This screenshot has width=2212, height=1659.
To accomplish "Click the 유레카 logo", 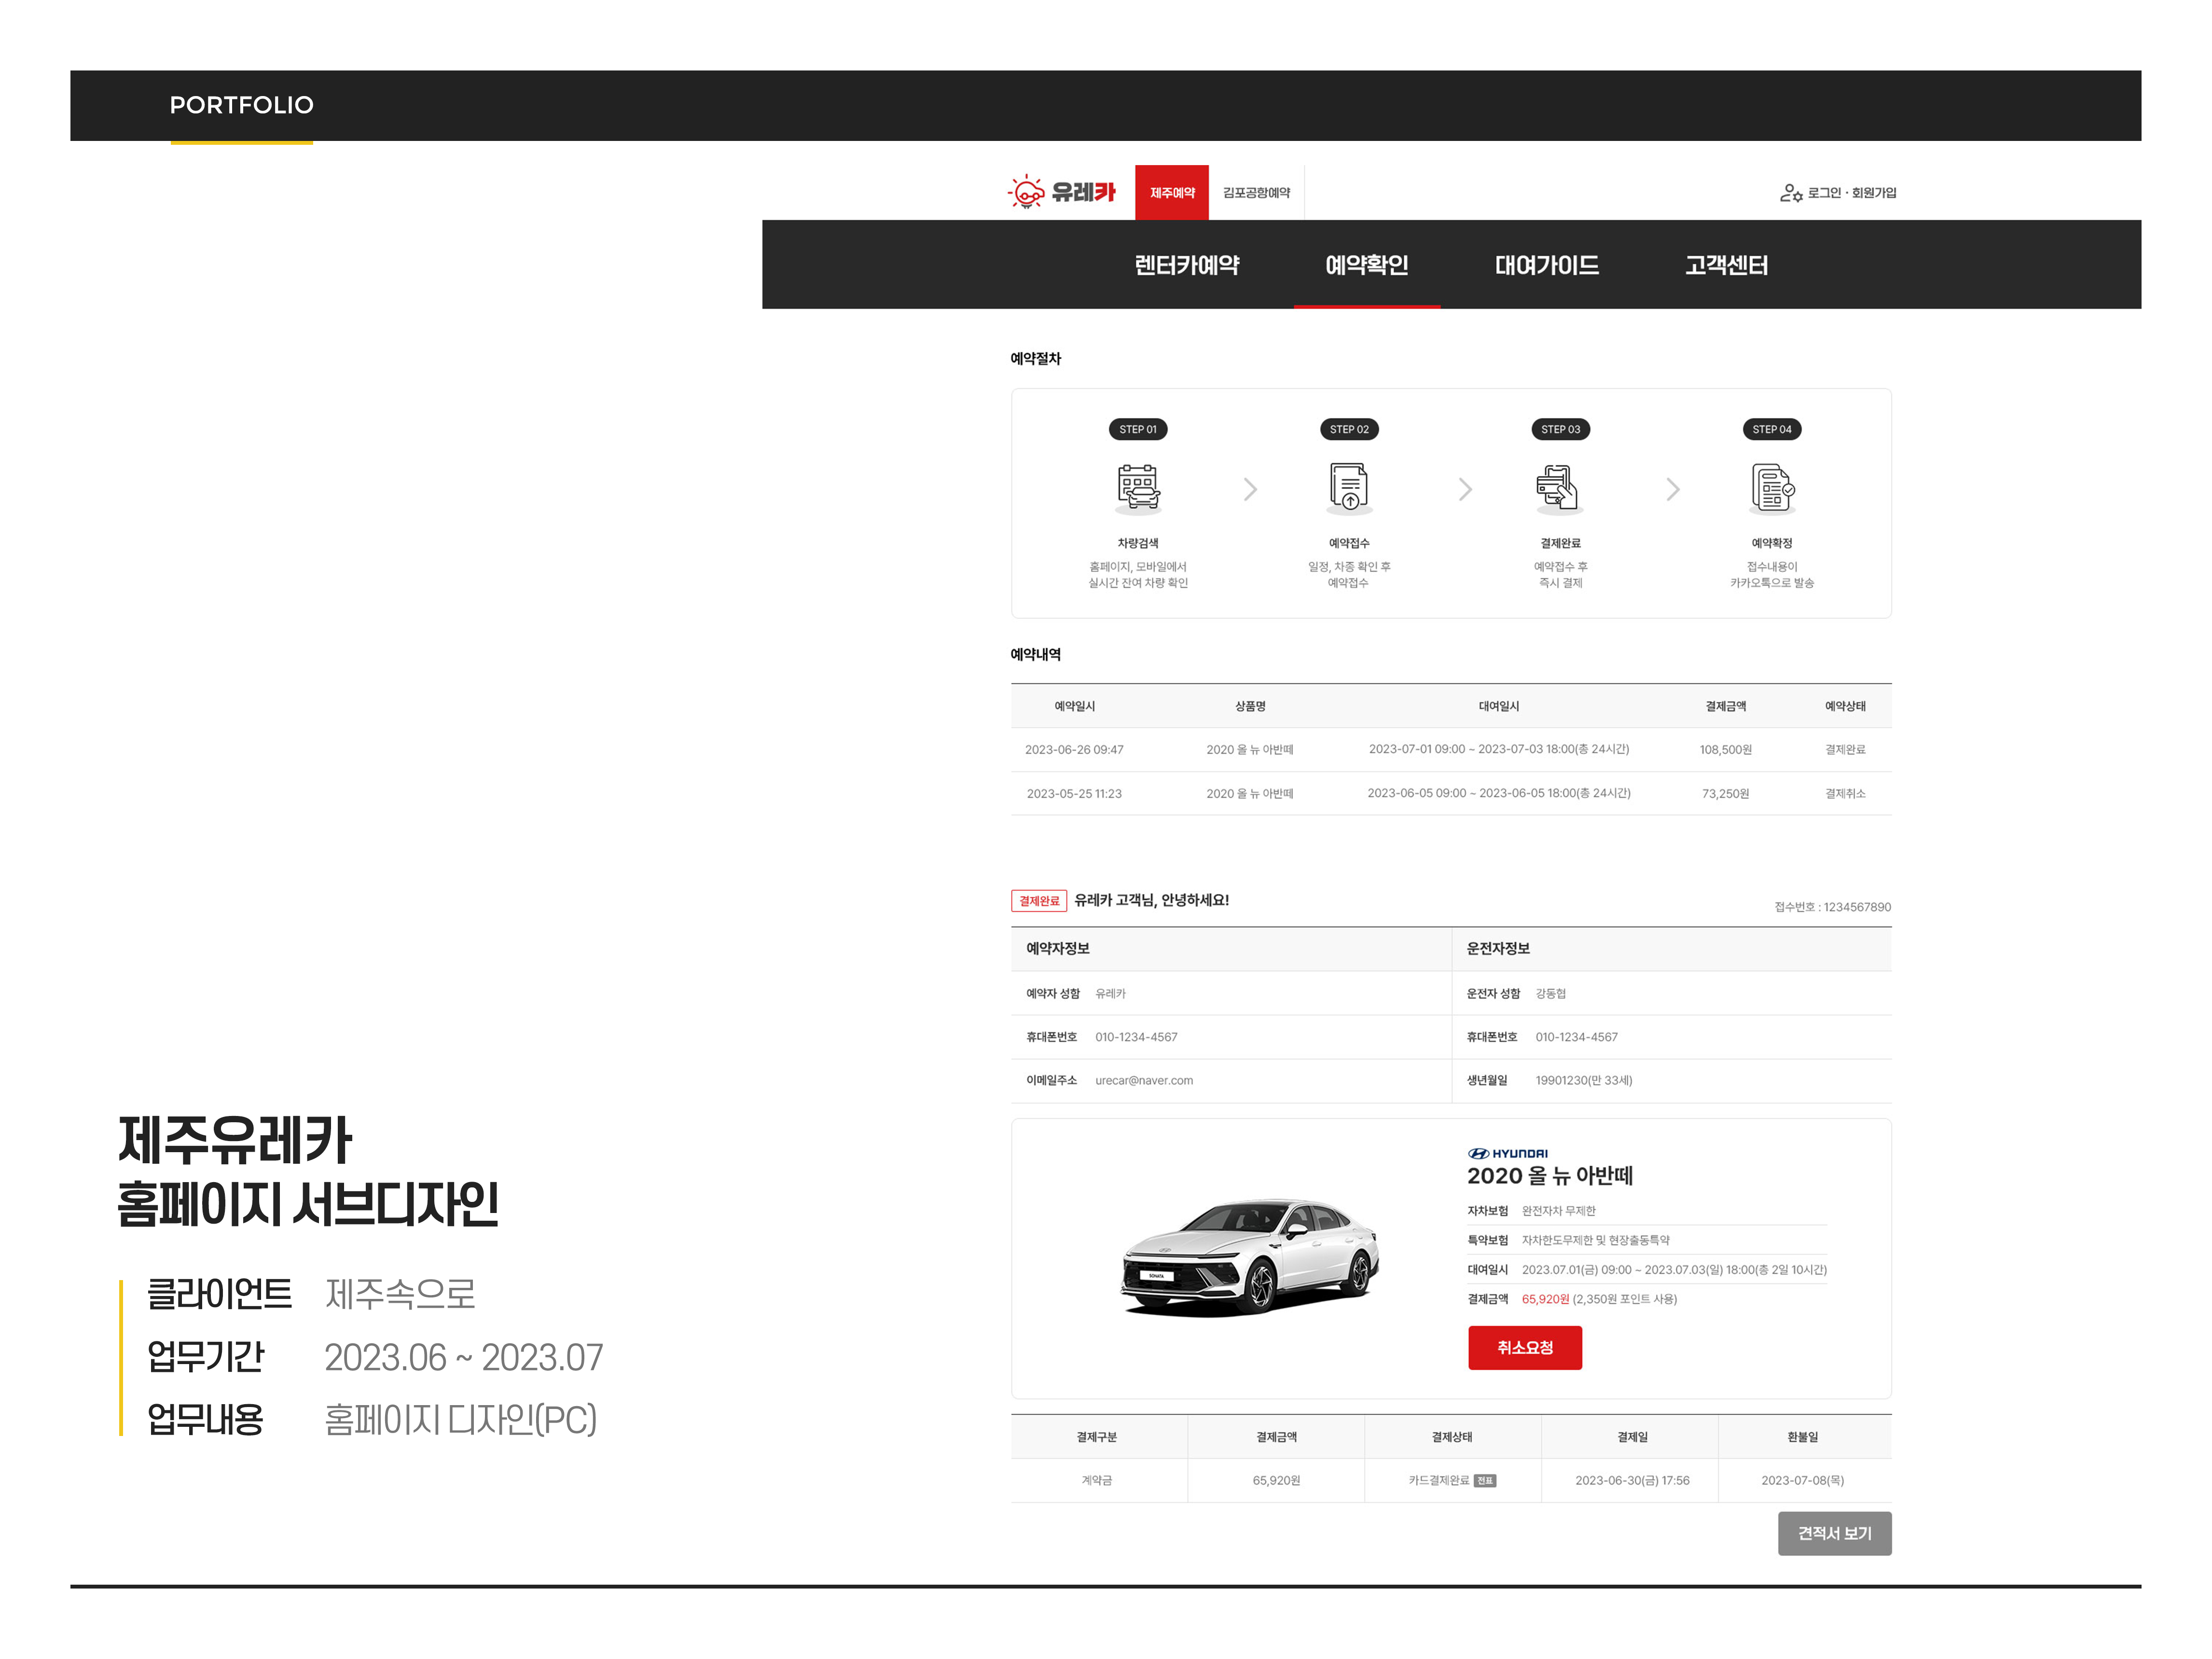I will click(x=1061, y=192).
